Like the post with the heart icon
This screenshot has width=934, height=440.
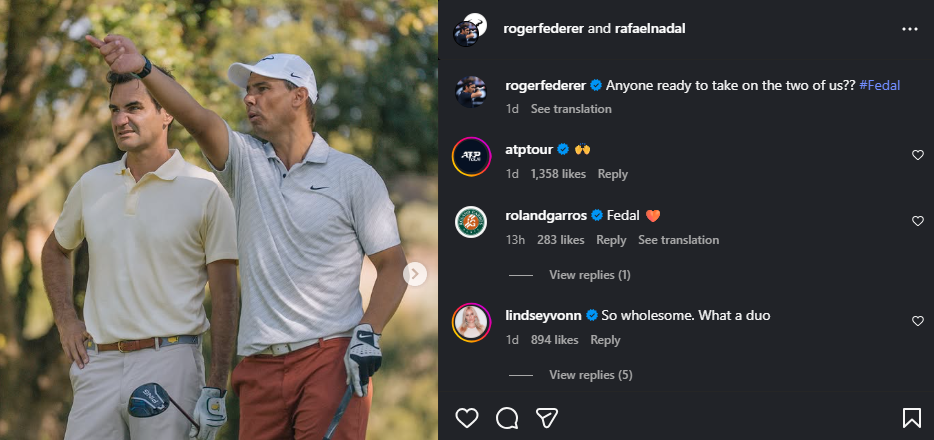coord(466,417)
